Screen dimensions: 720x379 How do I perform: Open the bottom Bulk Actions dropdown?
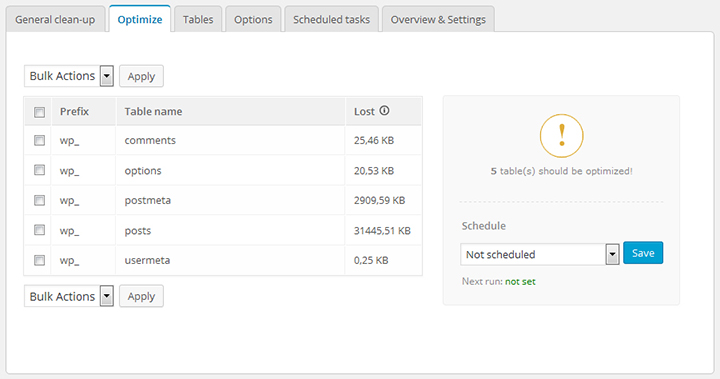pyautogui.click(x=69, y=296)
